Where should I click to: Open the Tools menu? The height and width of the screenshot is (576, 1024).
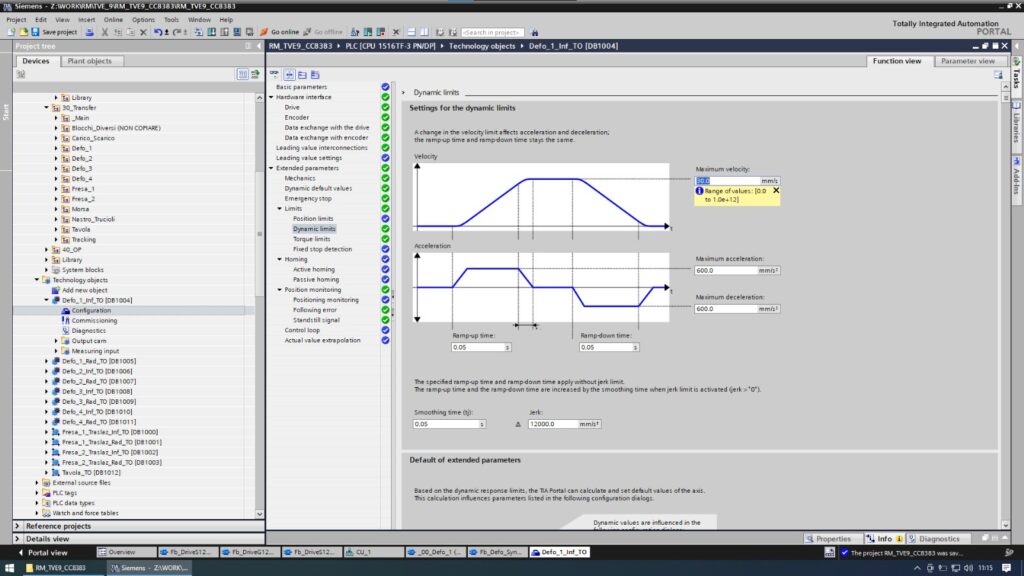[x=171, y=20]
